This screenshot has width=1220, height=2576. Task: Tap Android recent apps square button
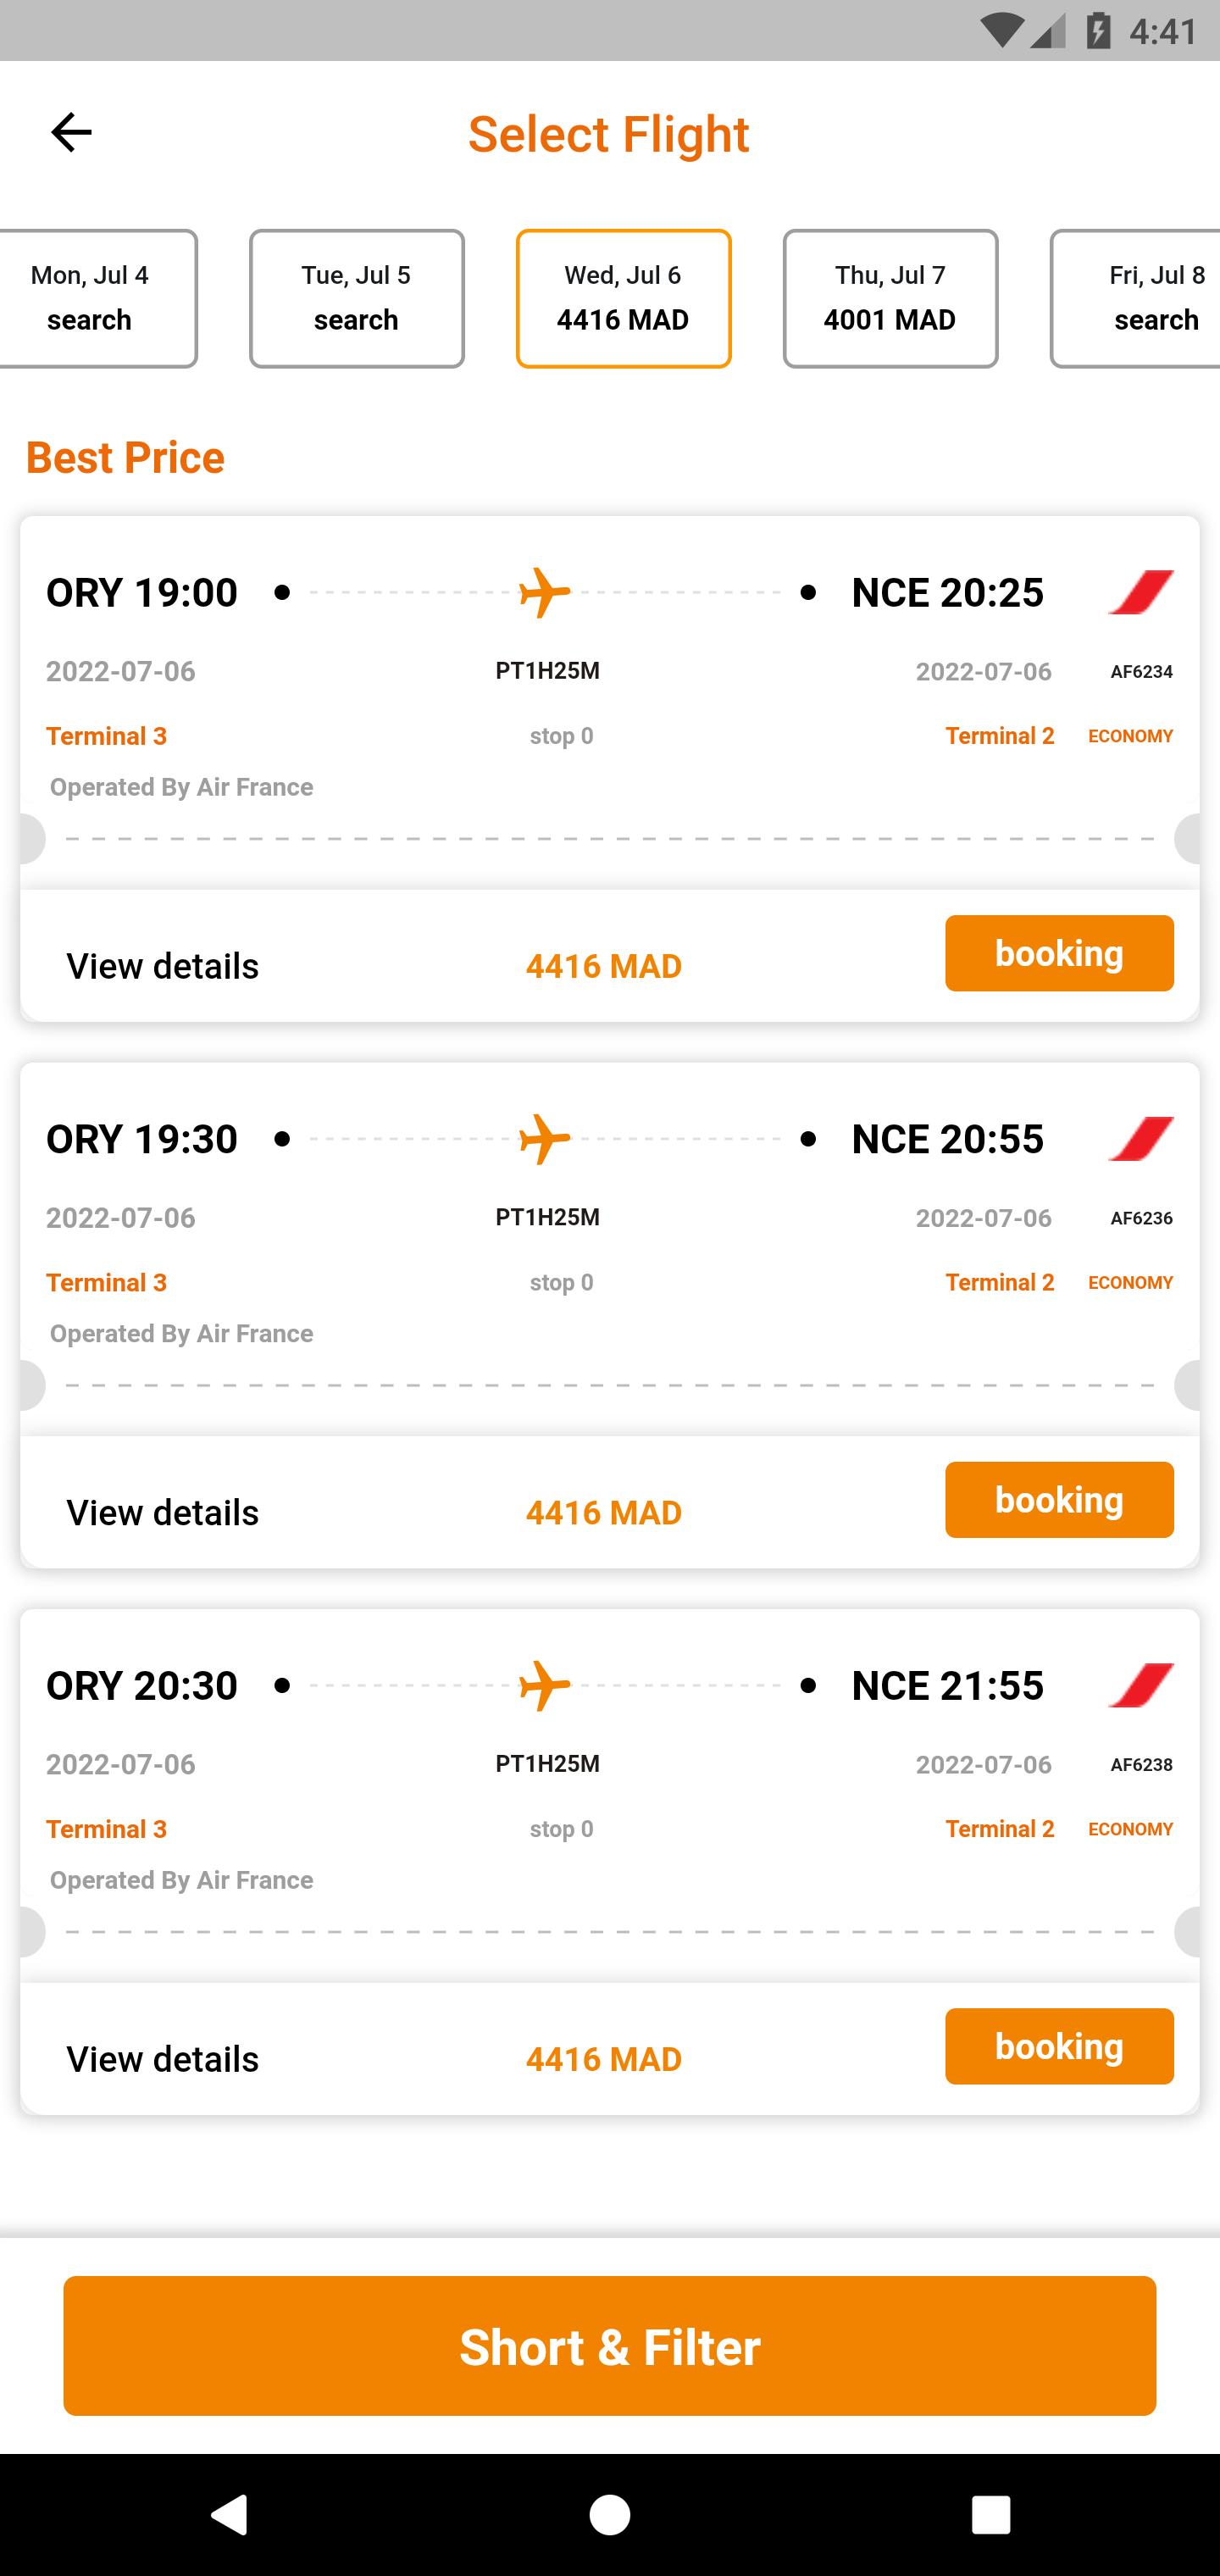(x=991, y=2514)
